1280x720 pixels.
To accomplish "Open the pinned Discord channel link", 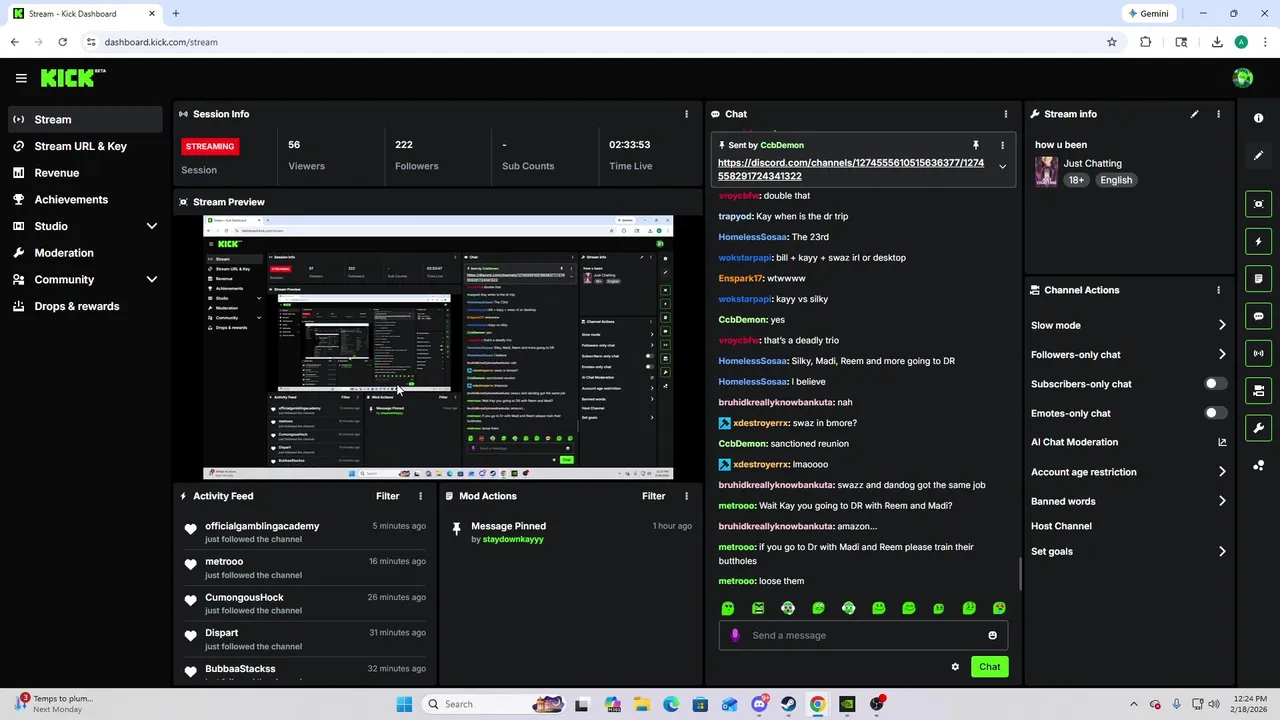I will pos(851,169).
